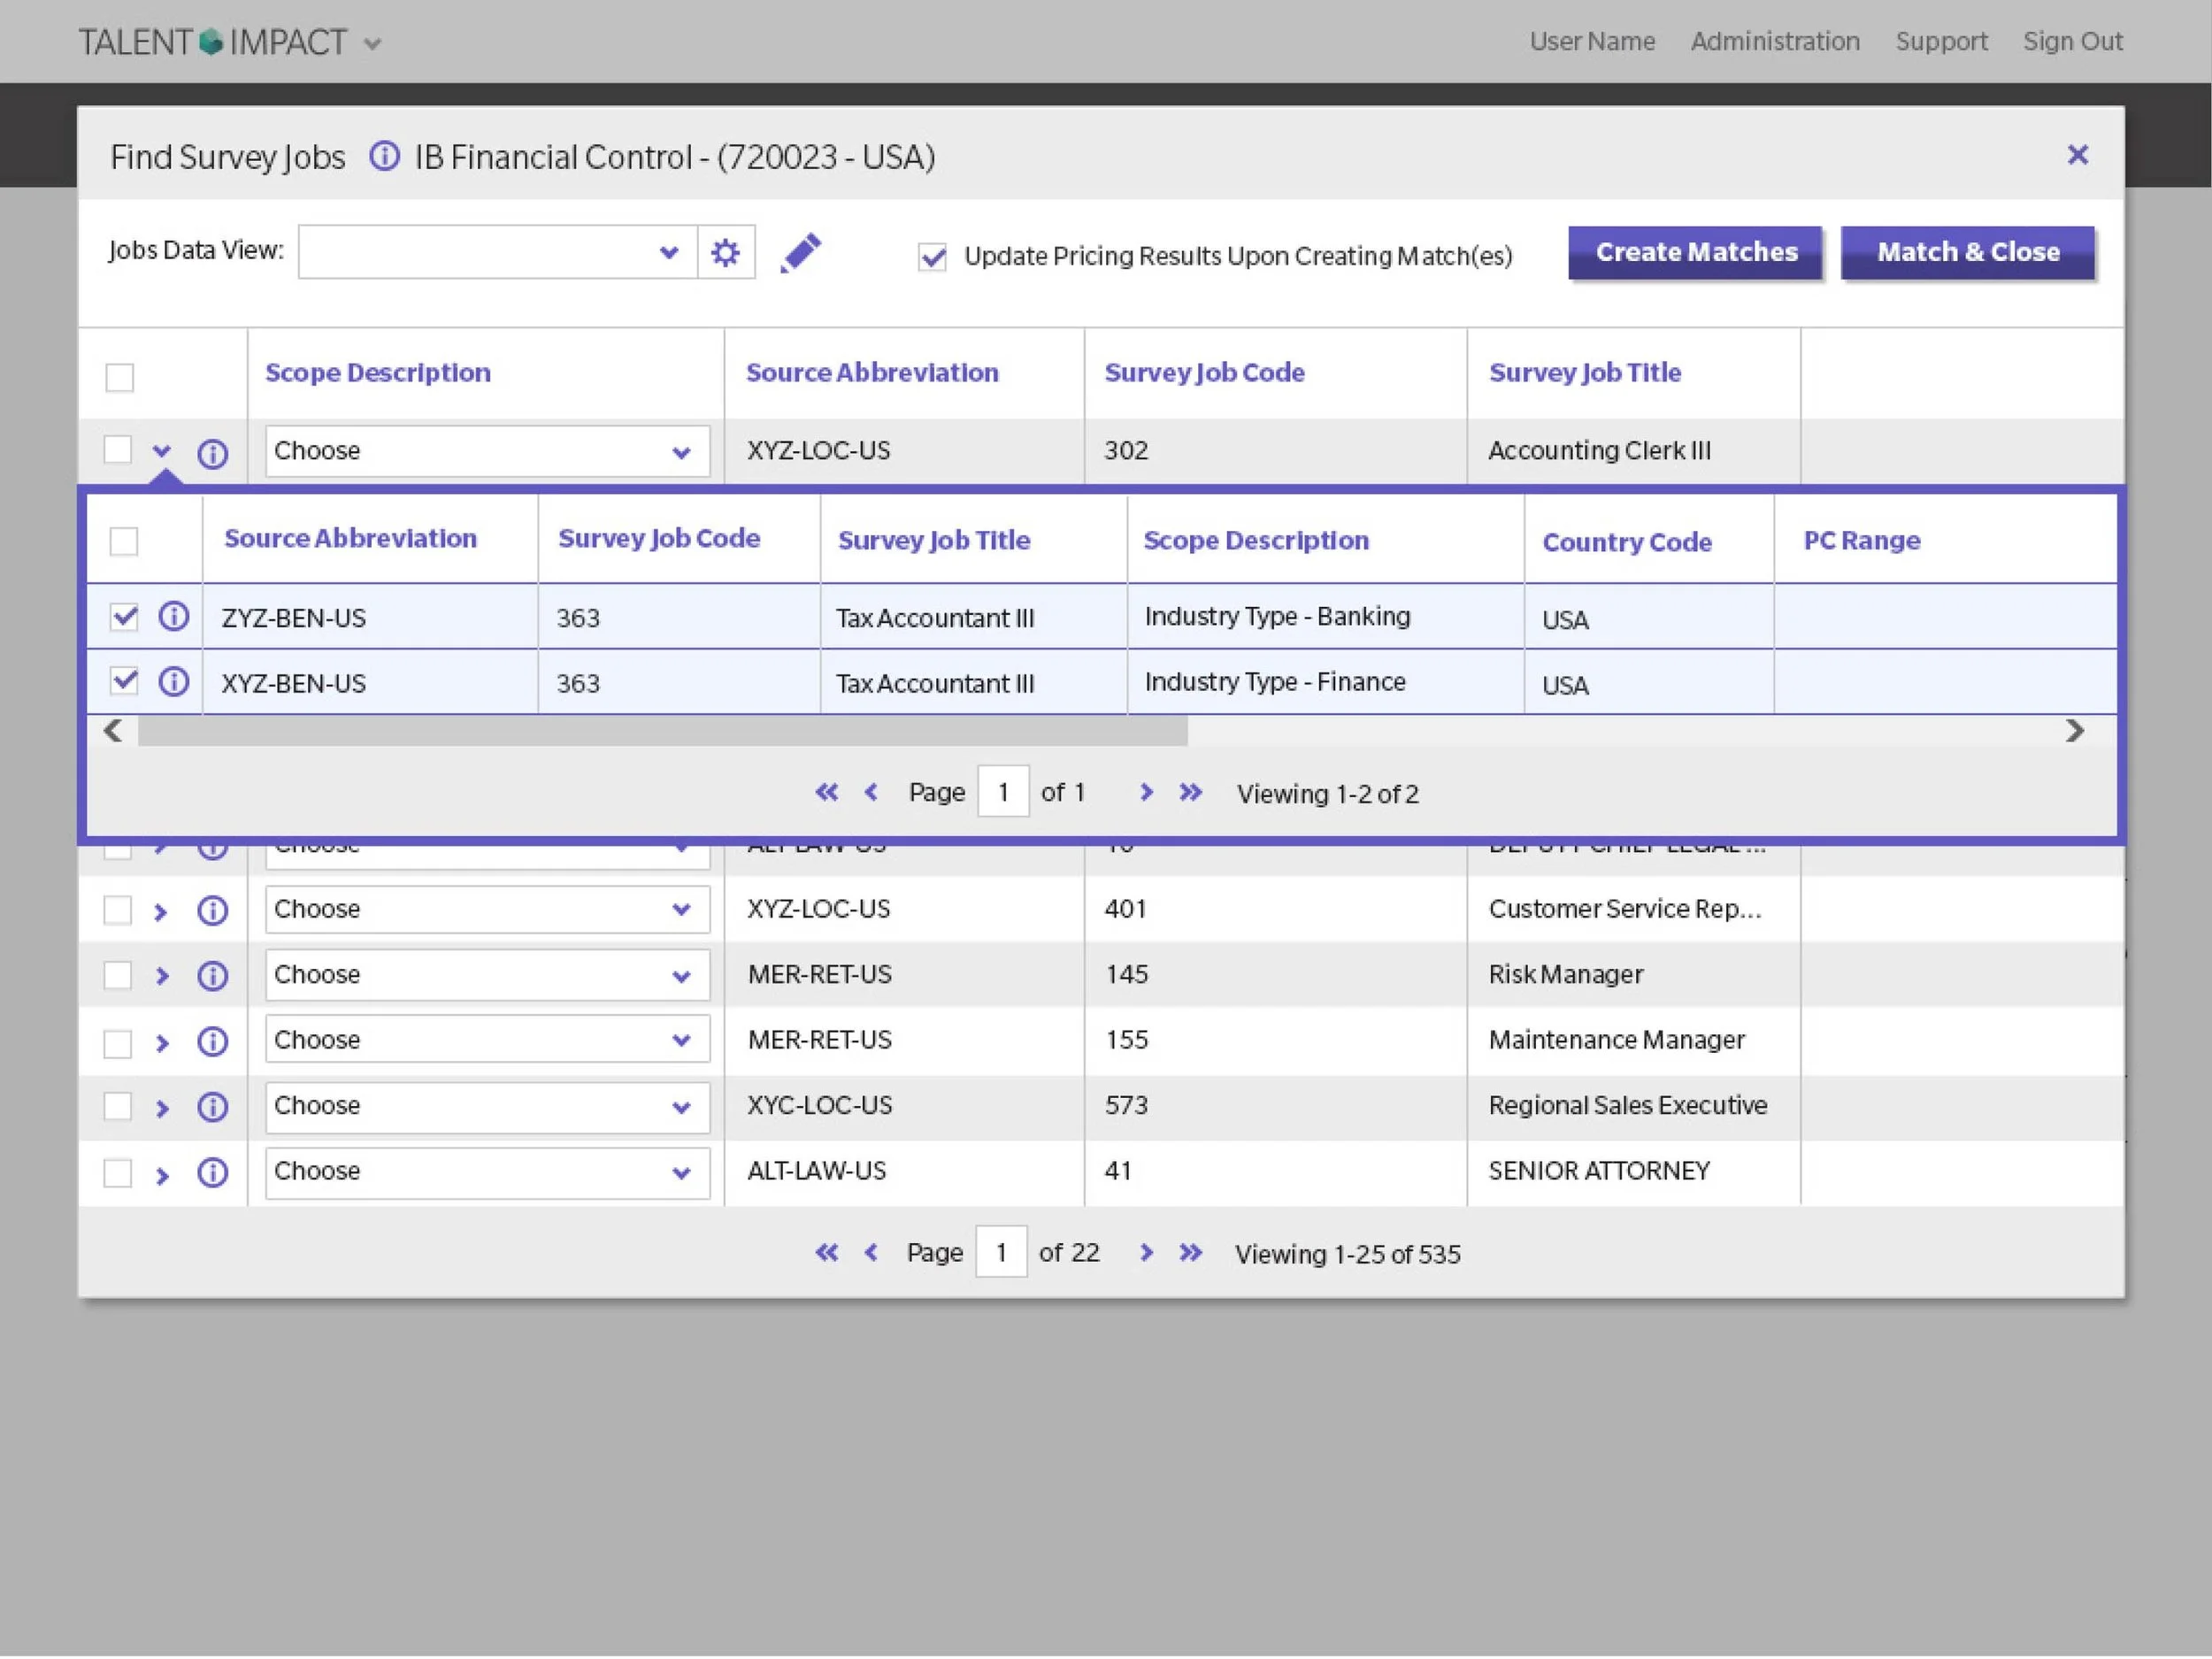Open Choose dropdown for Regional Sales Executive
Screen dimensions: 2212x1659
[487, 1107]
